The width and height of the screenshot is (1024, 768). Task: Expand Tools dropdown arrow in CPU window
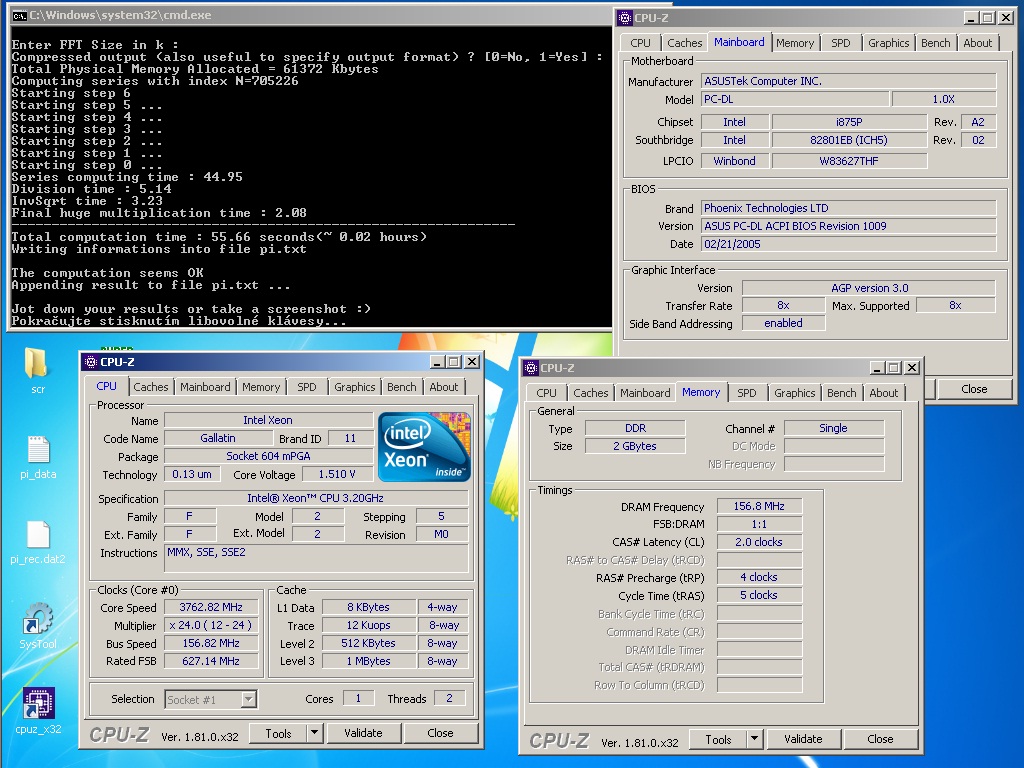click(x=314, y=733)
